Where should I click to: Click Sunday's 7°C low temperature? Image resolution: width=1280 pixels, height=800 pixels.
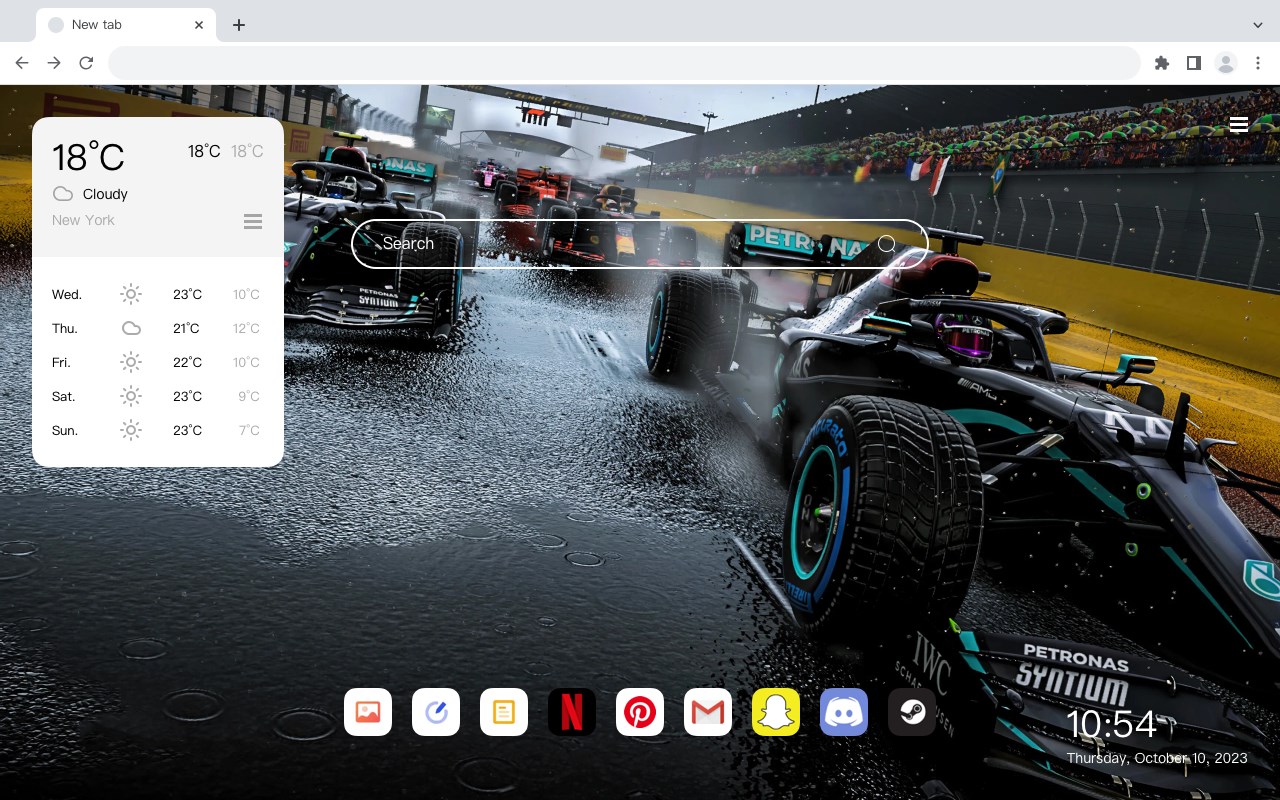point(249,430)
